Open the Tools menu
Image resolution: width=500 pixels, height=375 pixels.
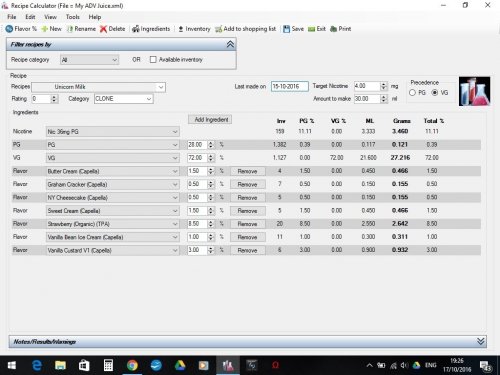[73, 17]
